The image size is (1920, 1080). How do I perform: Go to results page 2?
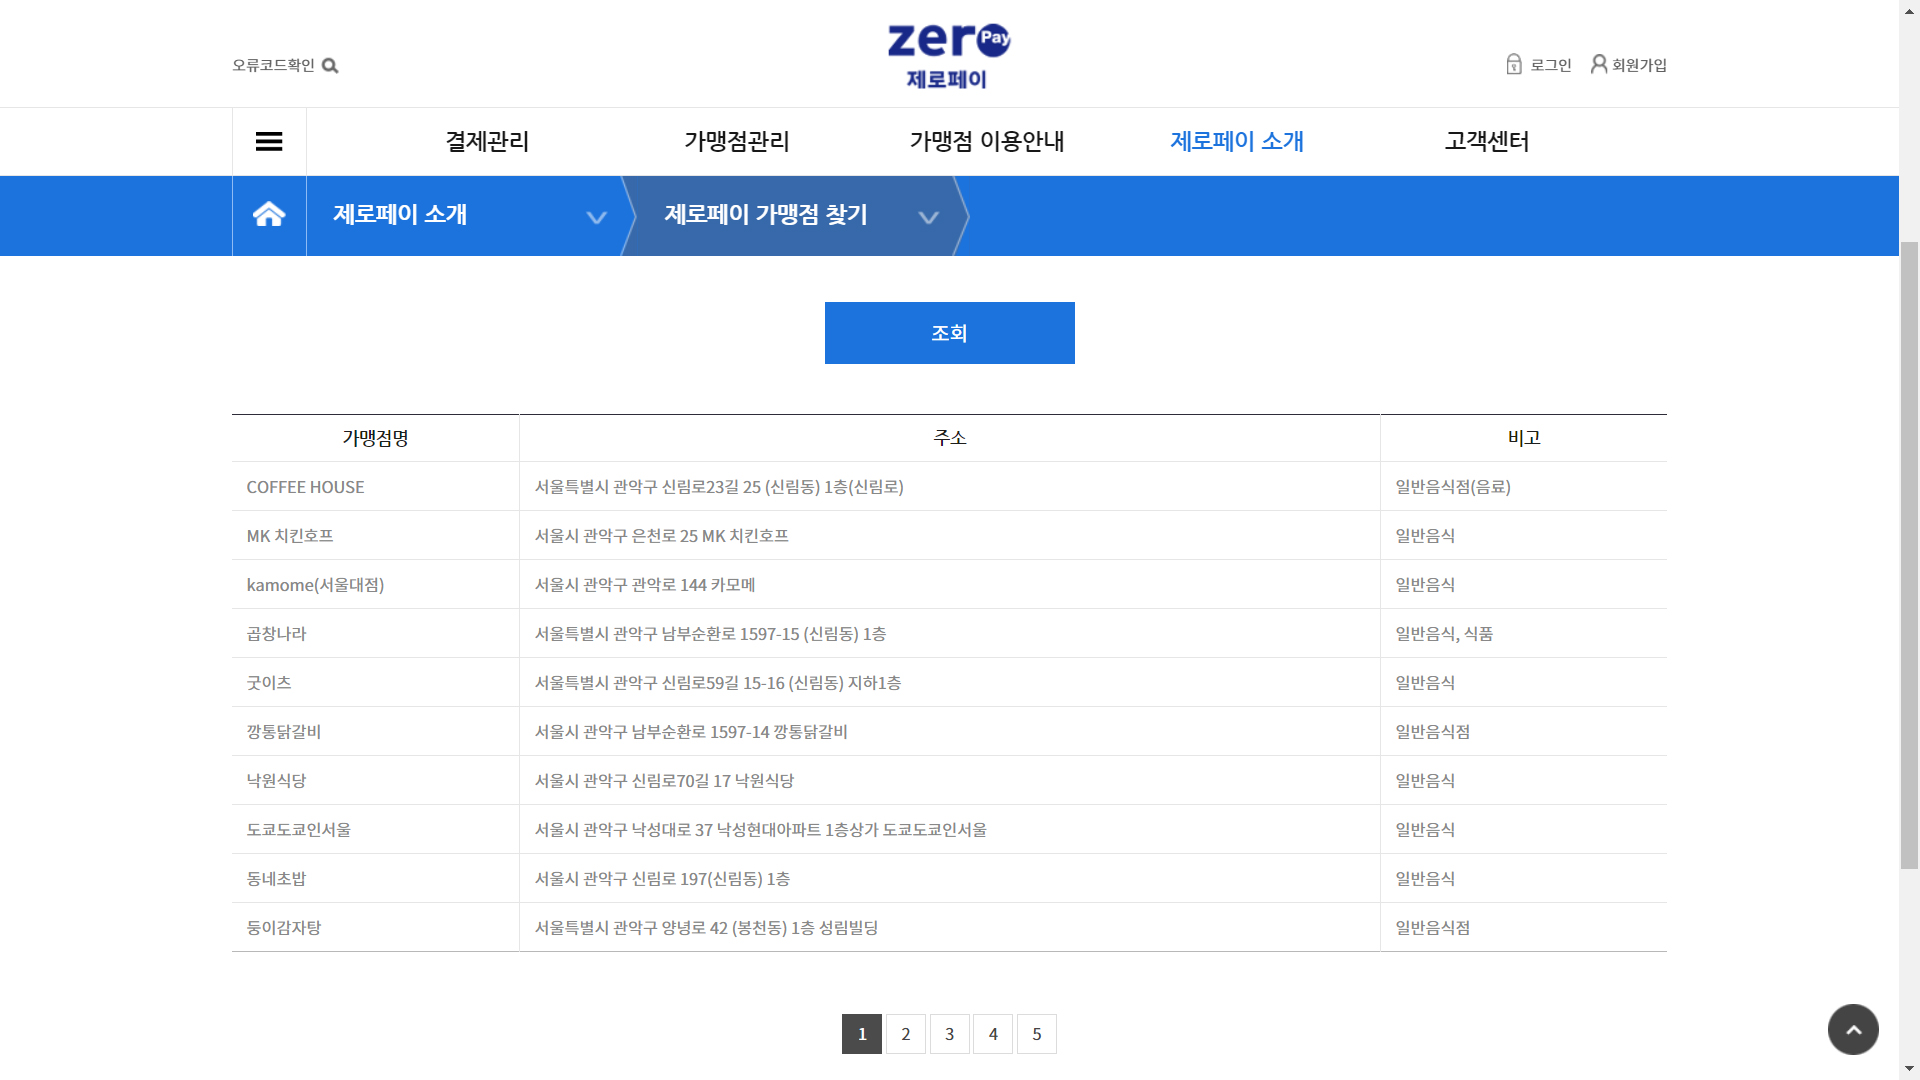click(x=905, y=1034)
